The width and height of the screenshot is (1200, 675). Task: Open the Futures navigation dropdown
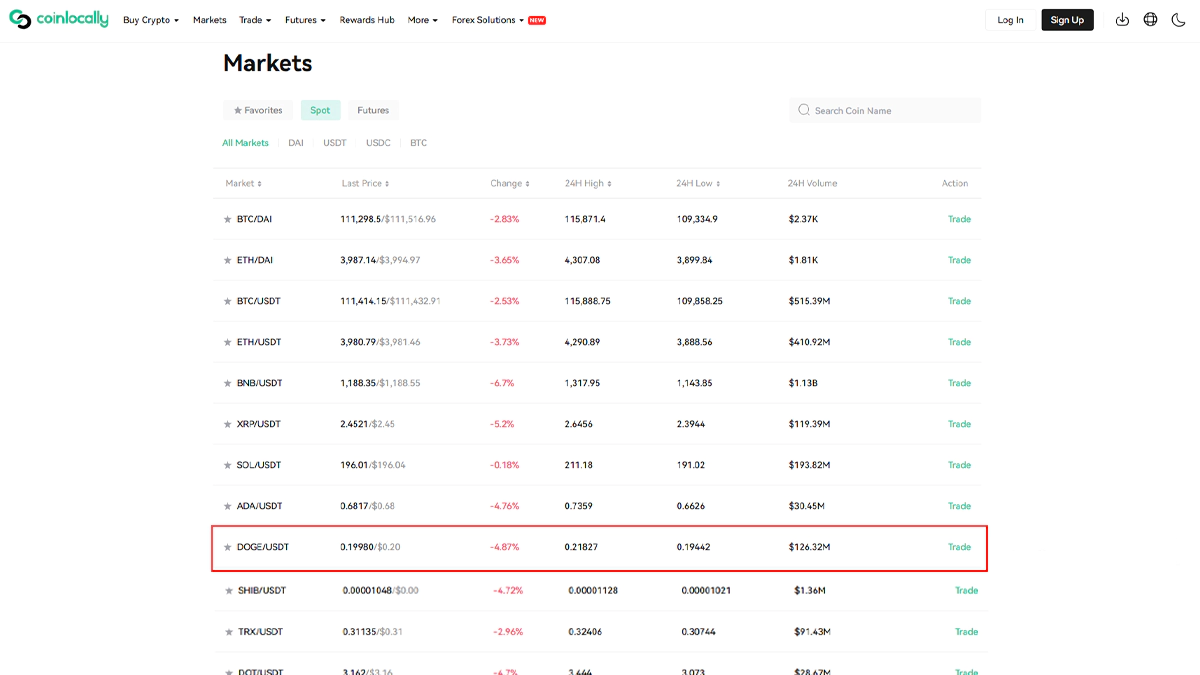pos(305,20)
